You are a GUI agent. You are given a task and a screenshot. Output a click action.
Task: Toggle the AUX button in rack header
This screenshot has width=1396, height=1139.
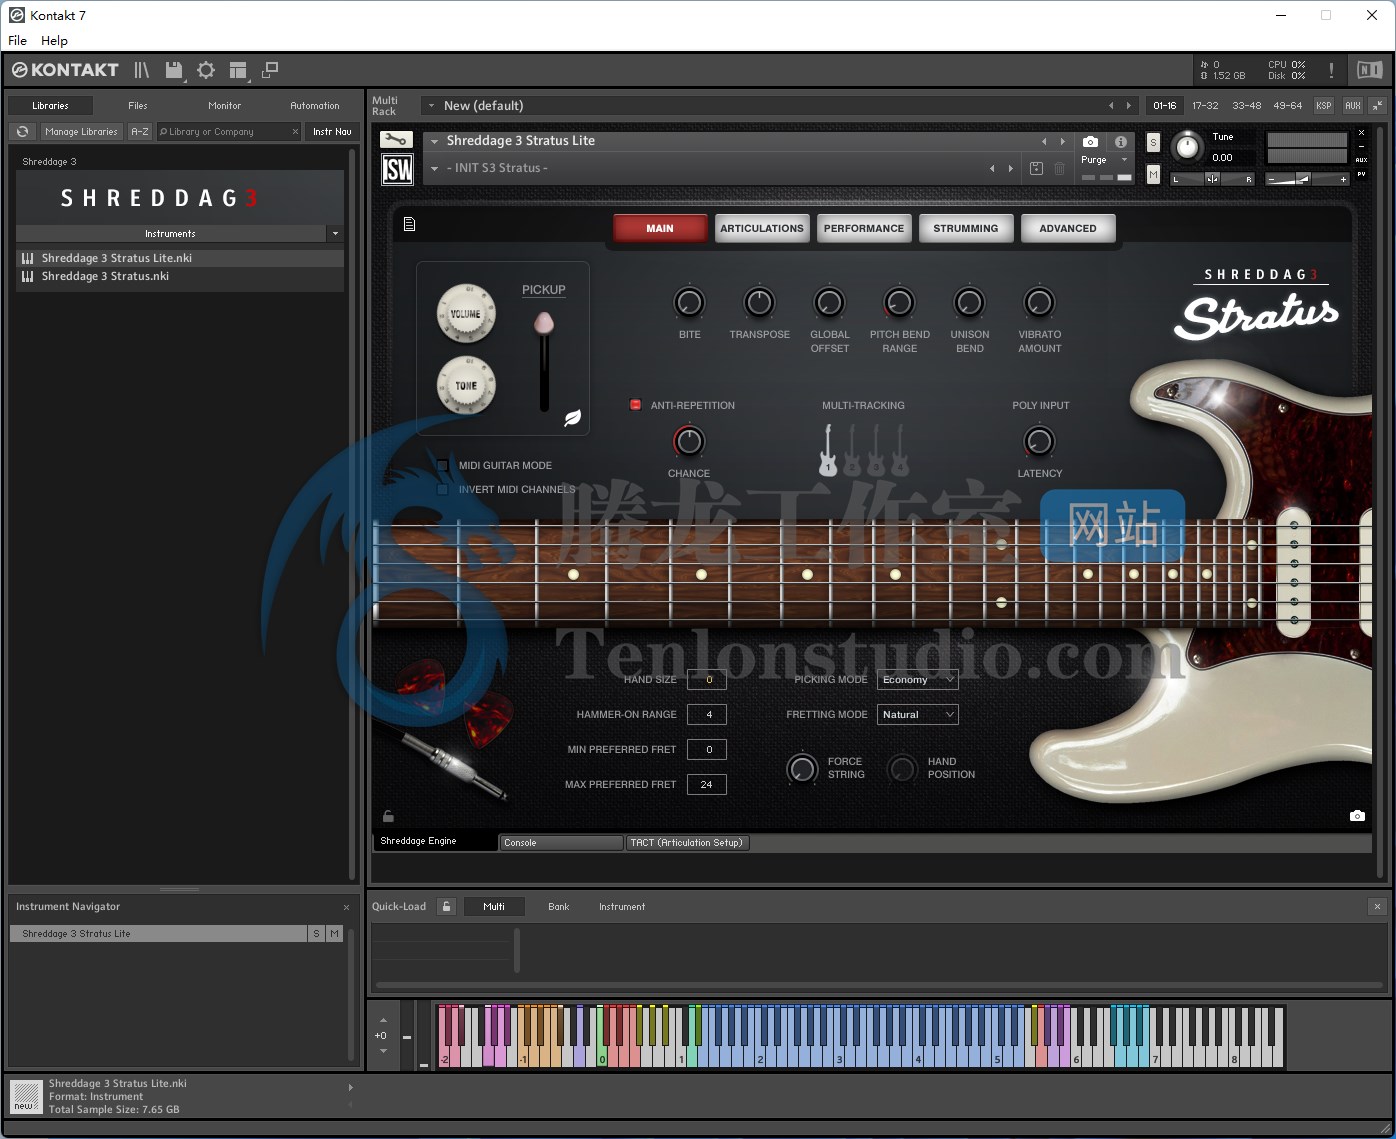(1352, 105)
